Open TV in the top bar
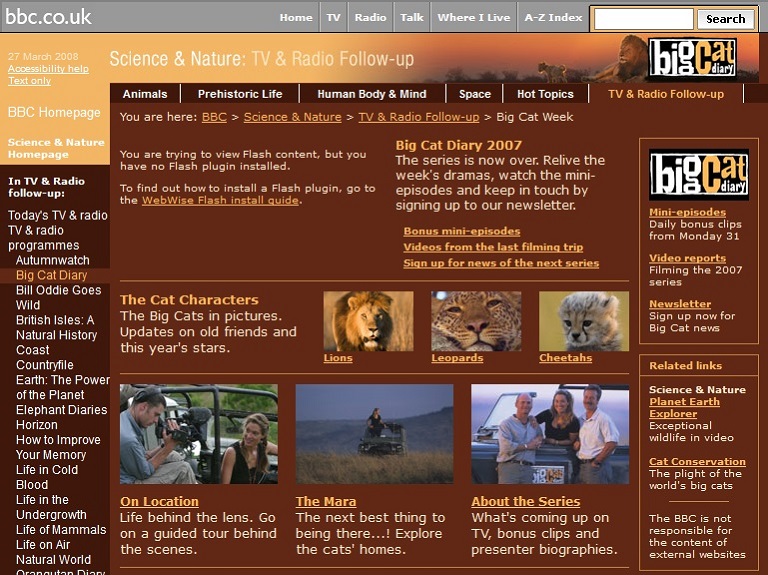Screen dimensions: 768x575 (334, 17)
